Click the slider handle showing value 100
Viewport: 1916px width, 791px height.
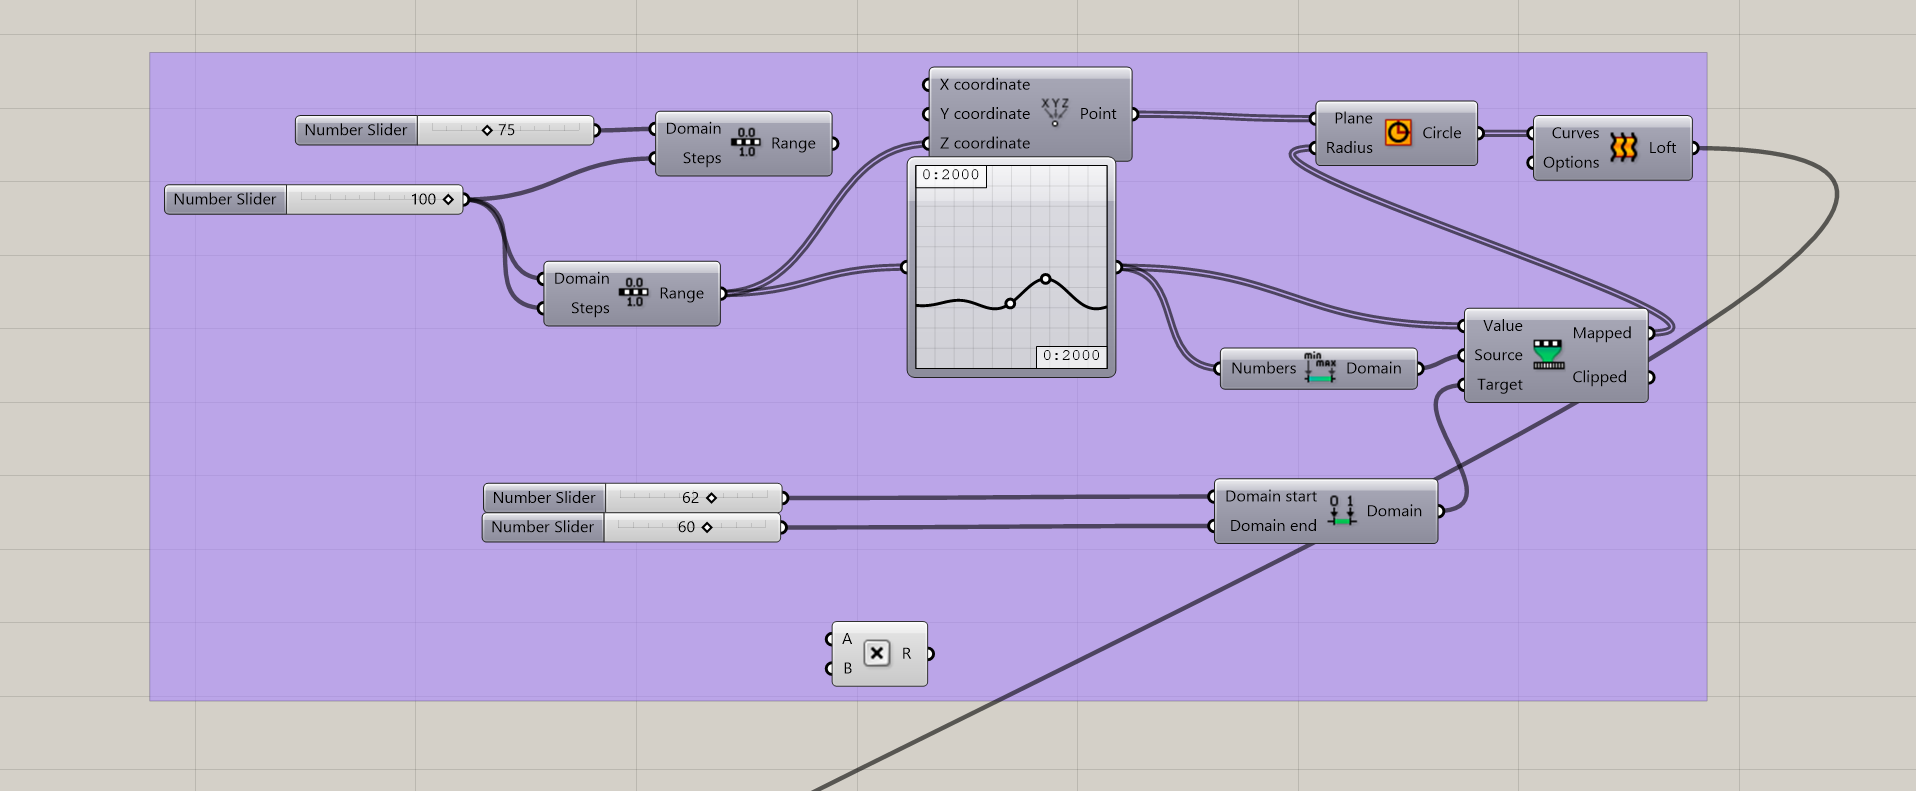pos(448,199)
